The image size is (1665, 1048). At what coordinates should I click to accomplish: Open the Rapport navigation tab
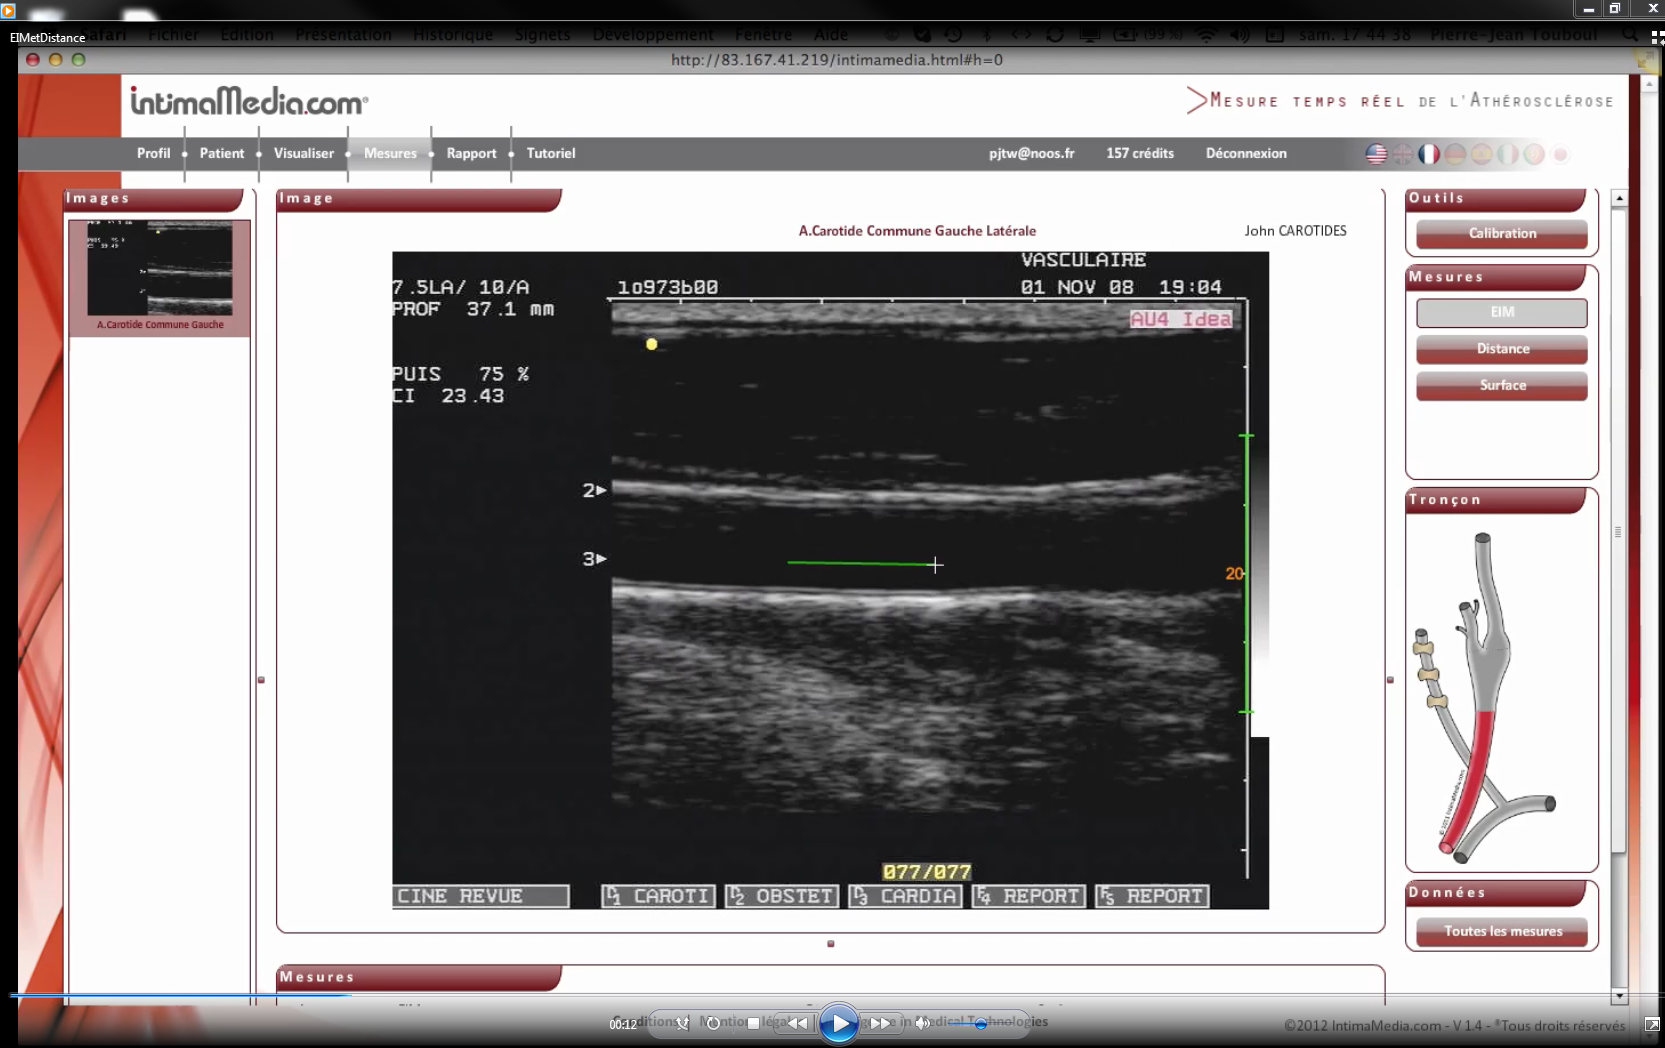[471, 153]
